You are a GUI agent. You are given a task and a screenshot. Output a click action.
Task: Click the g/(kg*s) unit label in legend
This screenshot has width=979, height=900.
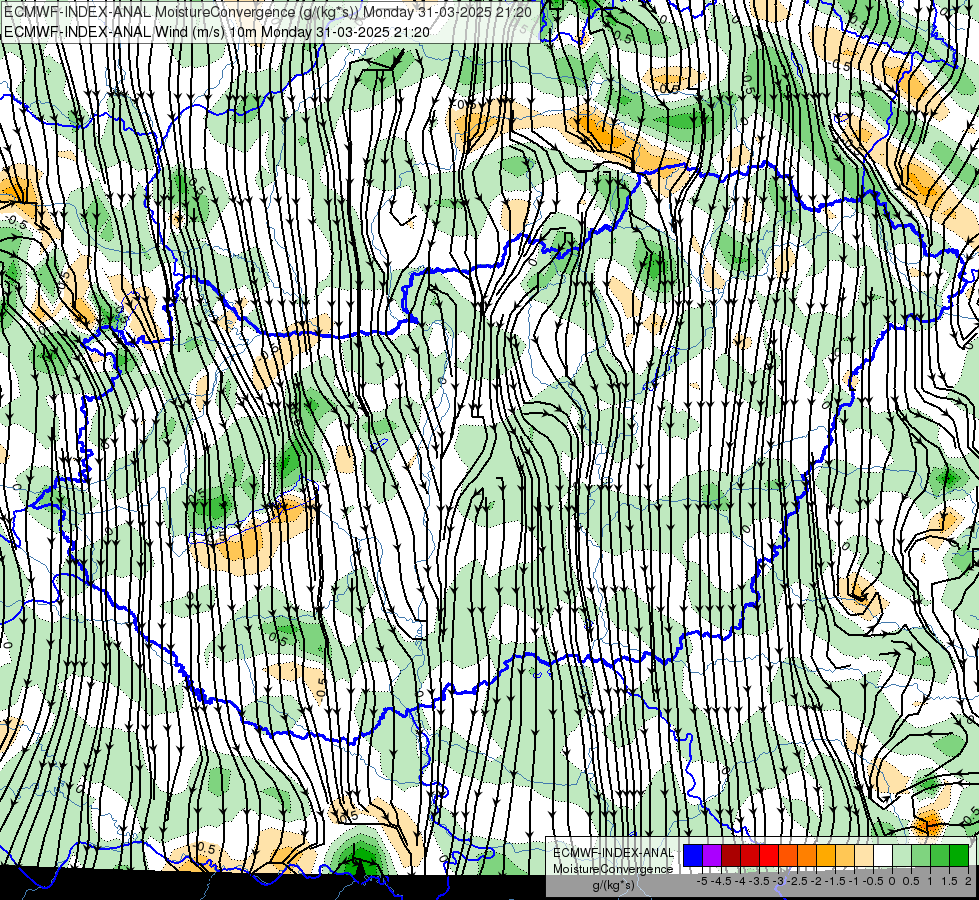(x=614, y=886)
